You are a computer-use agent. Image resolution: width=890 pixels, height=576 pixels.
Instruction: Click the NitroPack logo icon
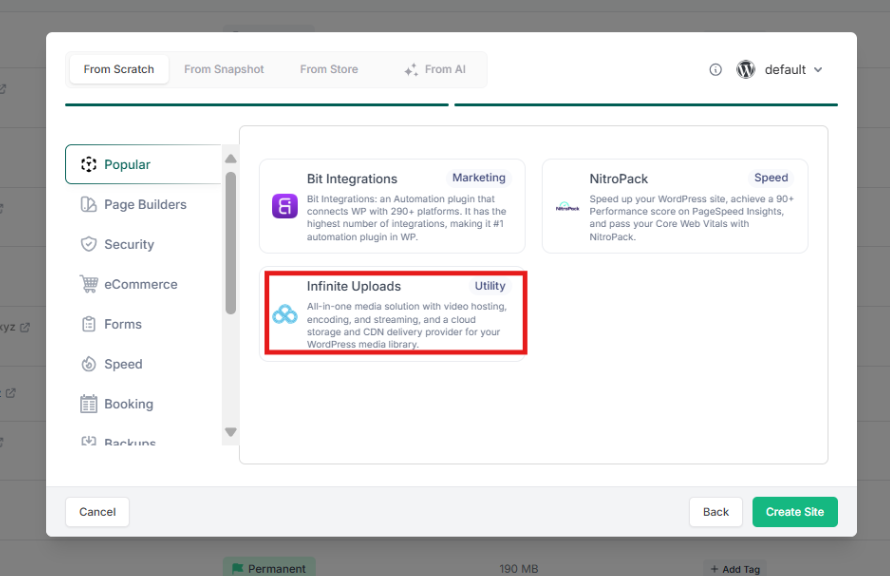(567, 207)
